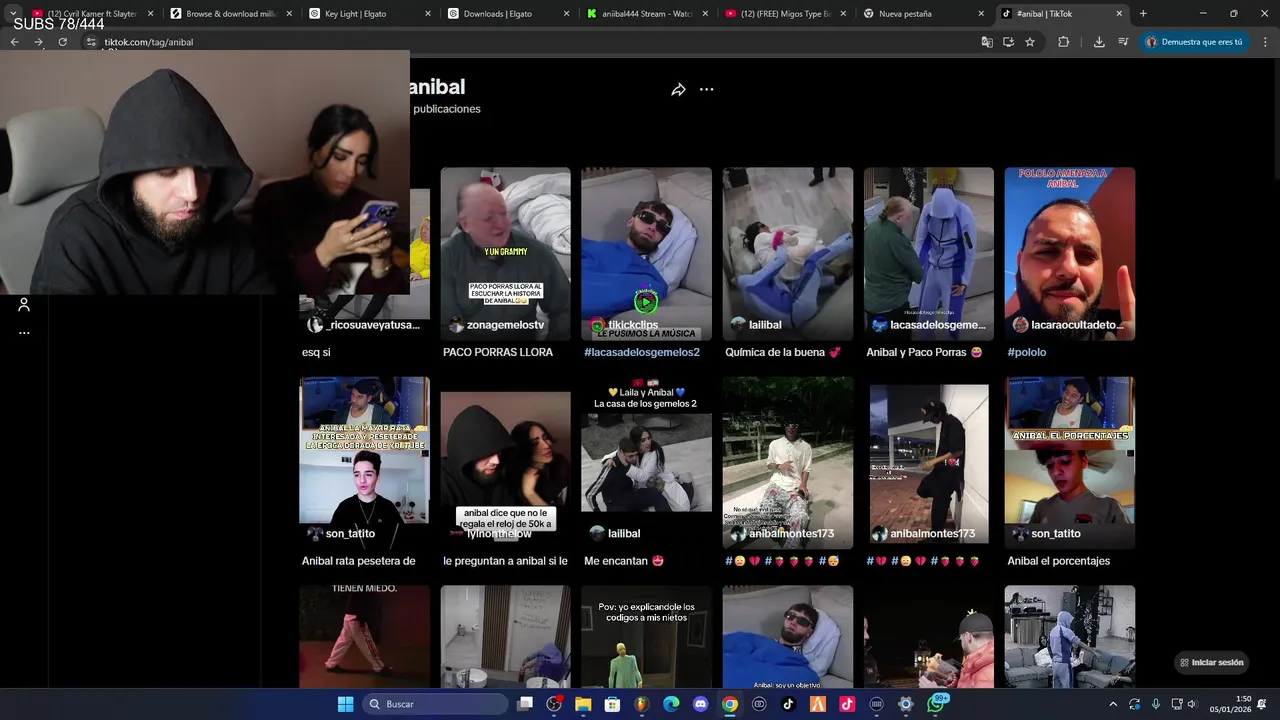Click the #pololo hashtag link
The image size is (1280, 720).
click(x=1027, y=352)
